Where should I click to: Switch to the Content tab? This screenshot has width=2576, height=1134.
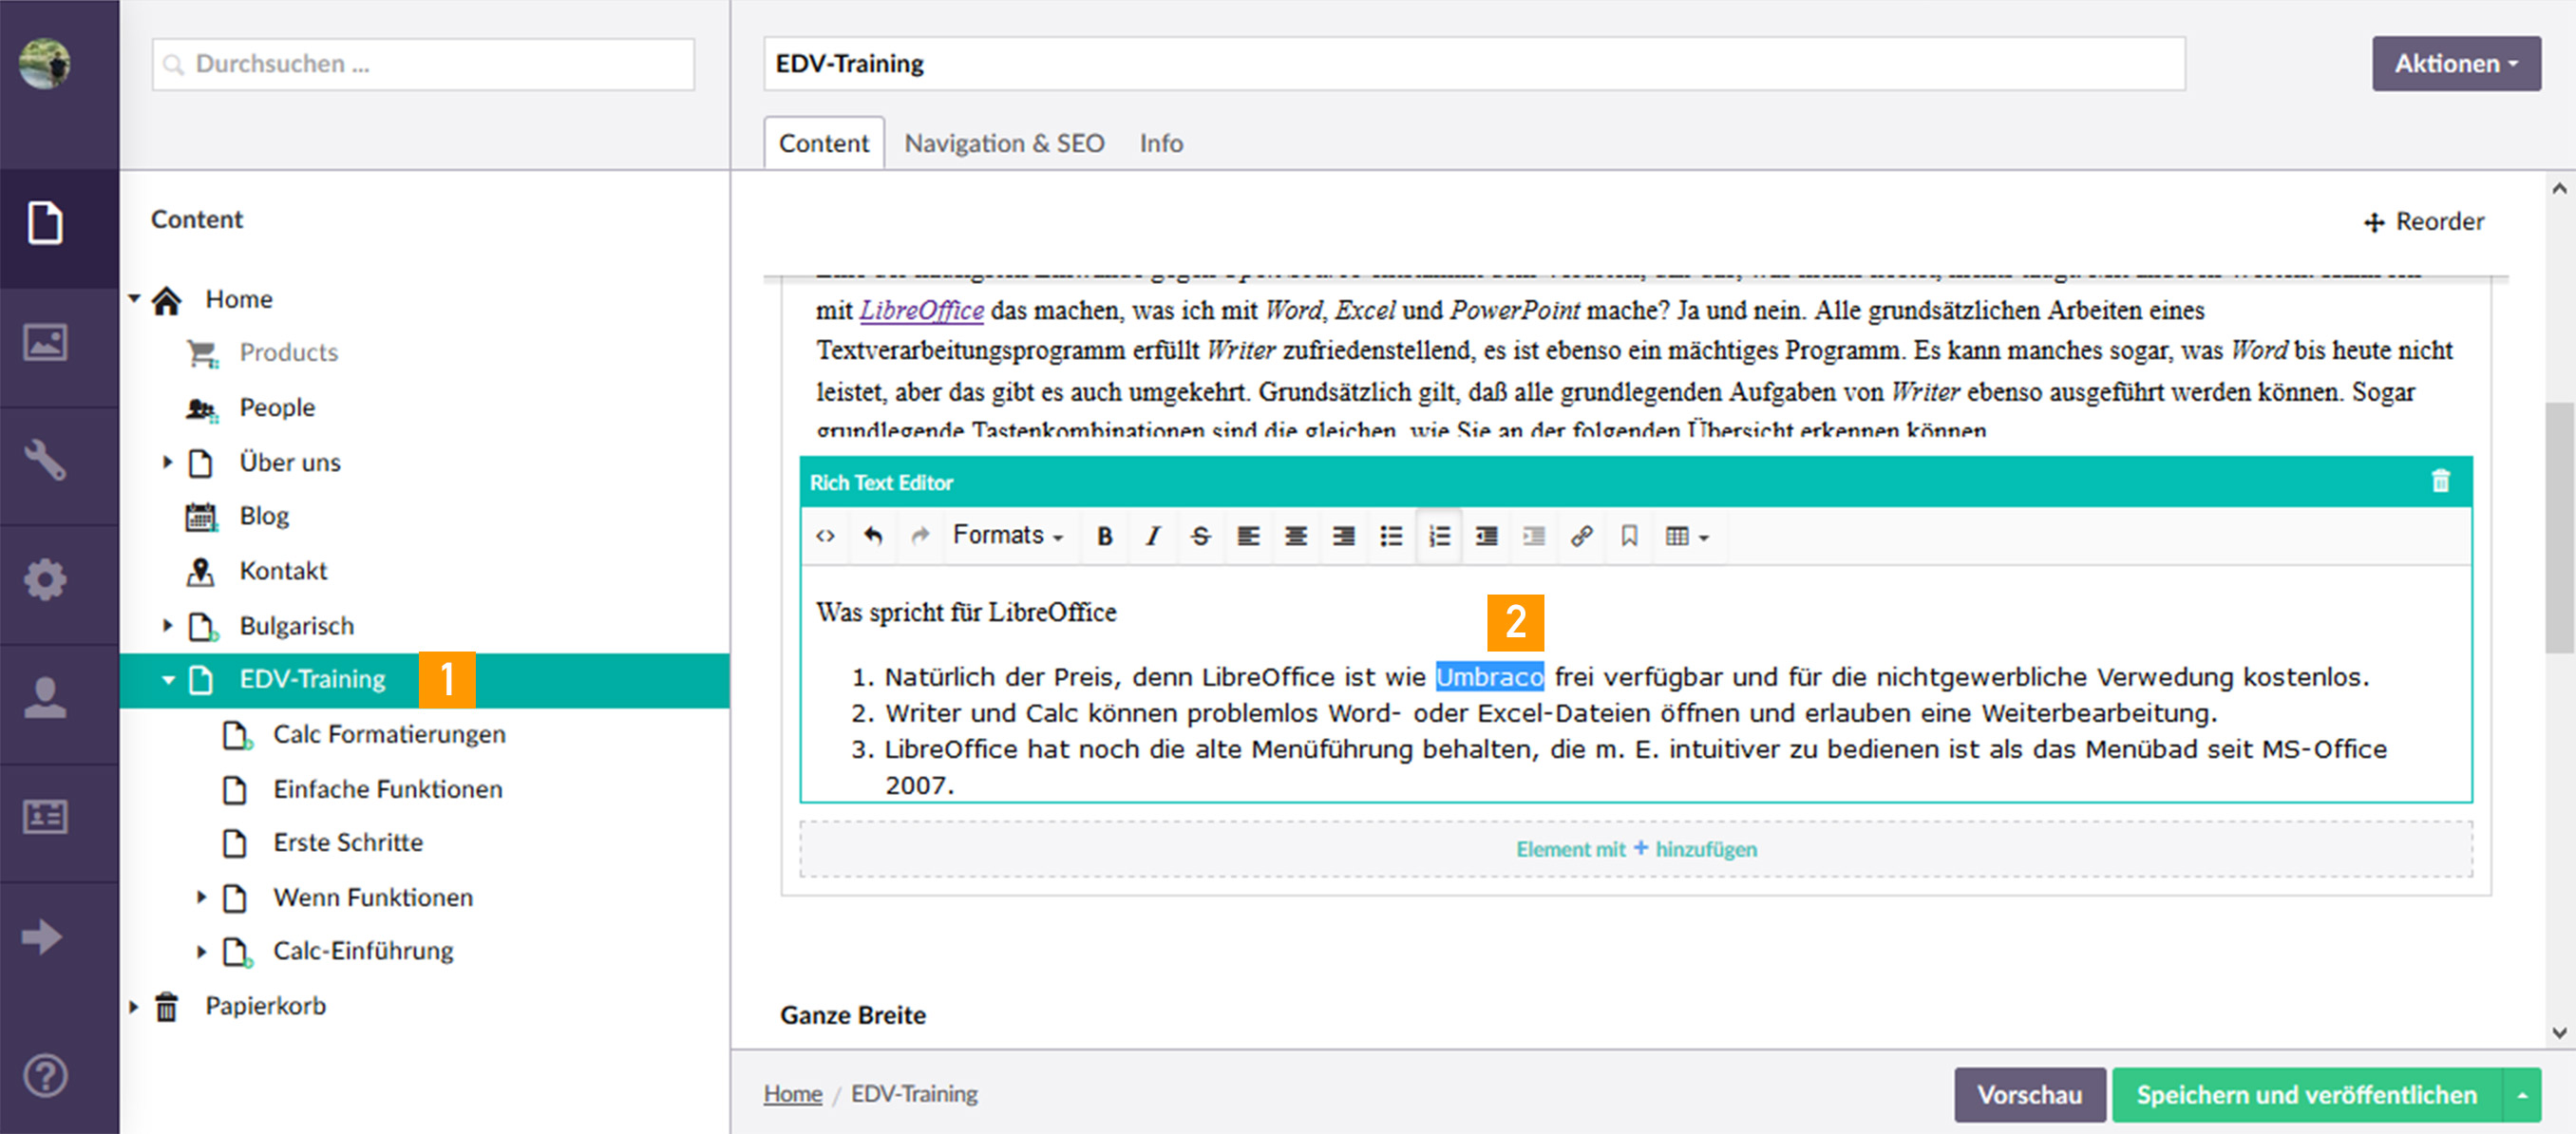click(x=824, y=143)
